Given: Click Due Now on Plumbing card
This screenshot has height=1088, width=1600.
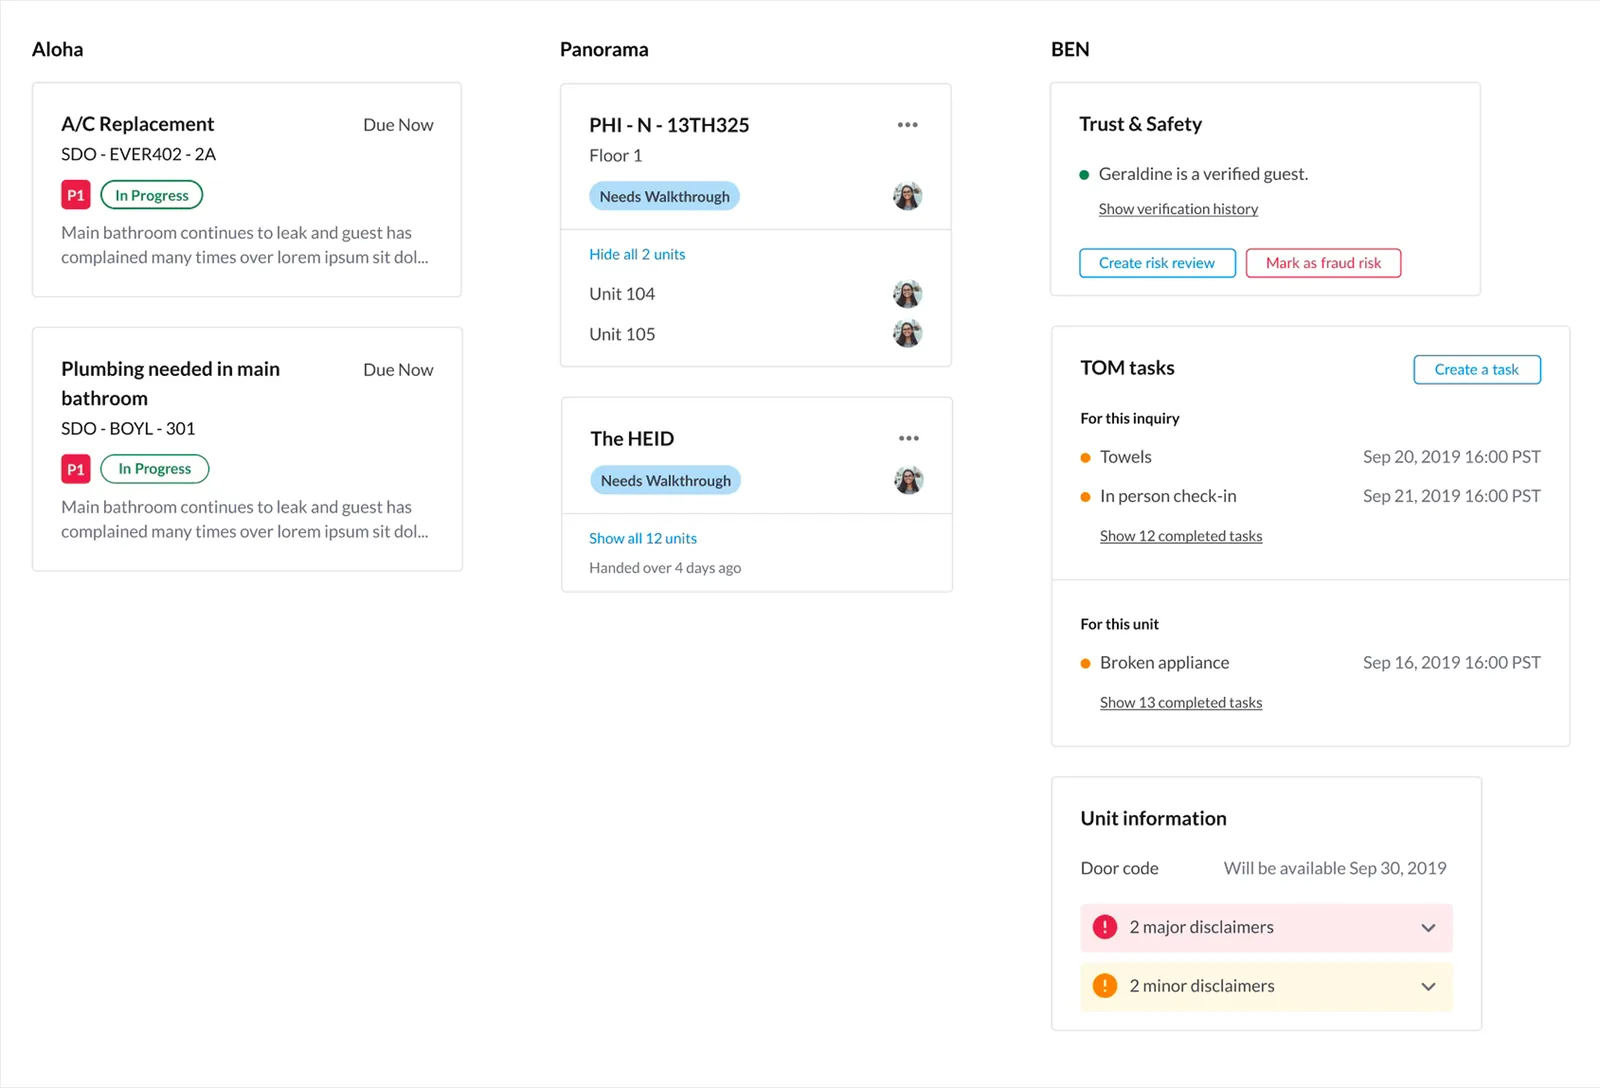Looking at the screenshot, I should click(x=398, y=370).
